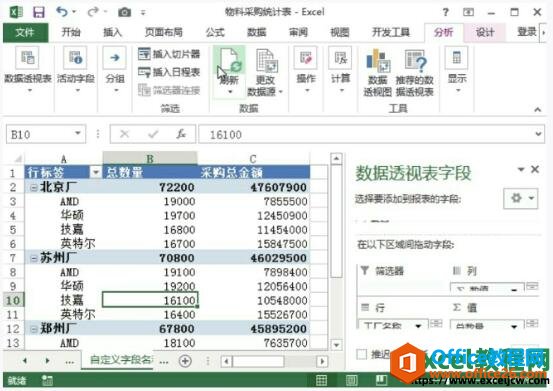The width and height of the screenshot is (553, 391).
Task: Click the vertical scrollbar down arrow
Action: pyautogui.click(x=336, y=344)
